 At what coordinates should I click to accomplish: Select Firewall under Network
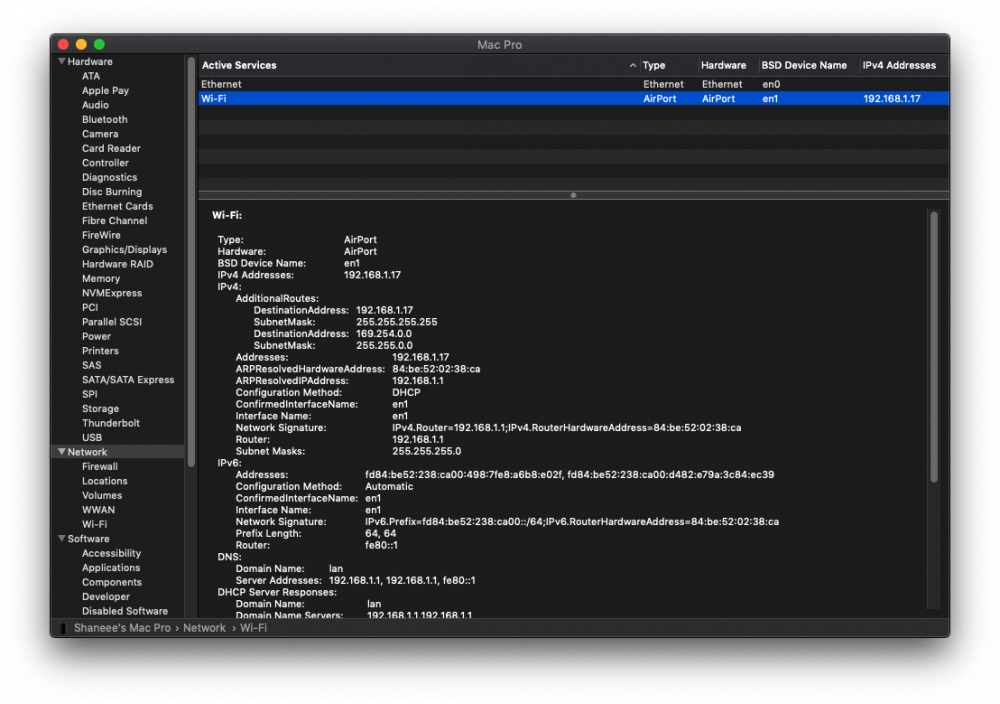[x=99, y=466]
